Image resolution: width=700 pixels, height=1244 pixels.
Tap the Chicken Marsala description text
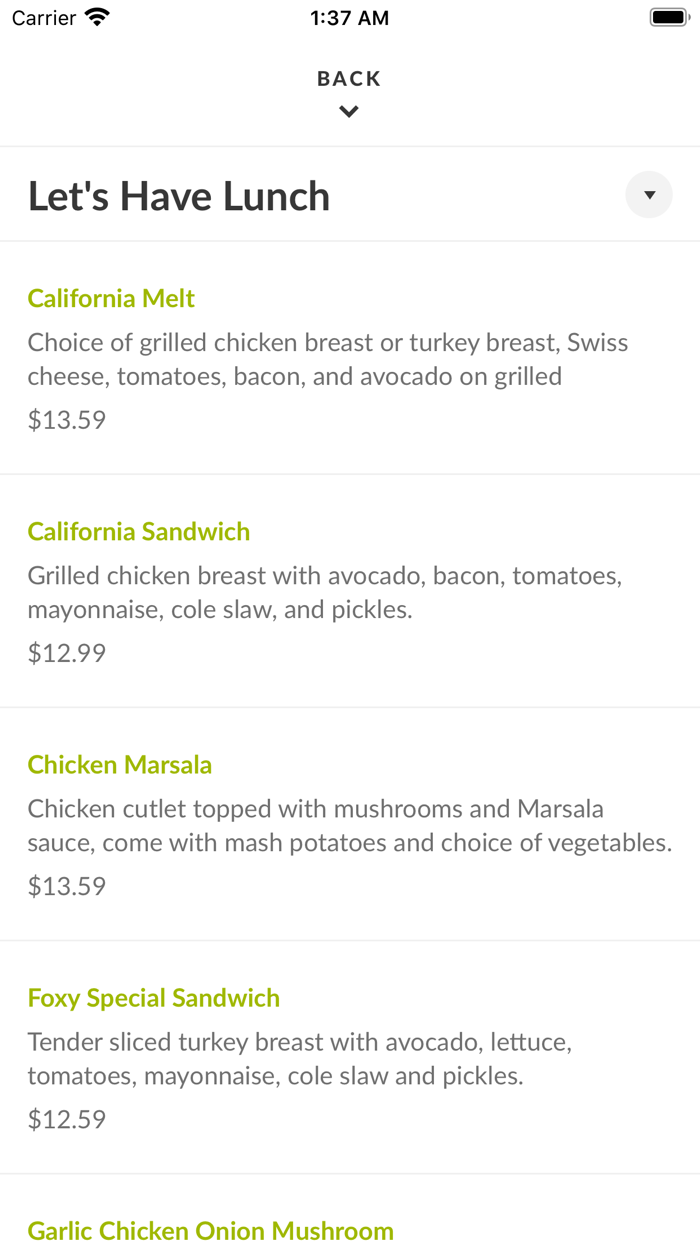pyautogui.click(x=349, y=825)
